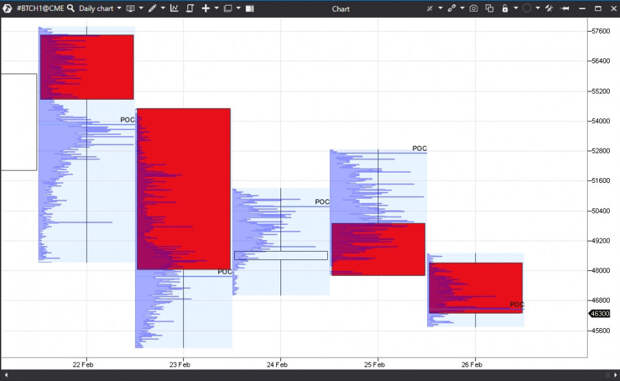Click the 23 Feb large red candle body
The height and width of the screenshot is (381, 620).
pos(183,189)
